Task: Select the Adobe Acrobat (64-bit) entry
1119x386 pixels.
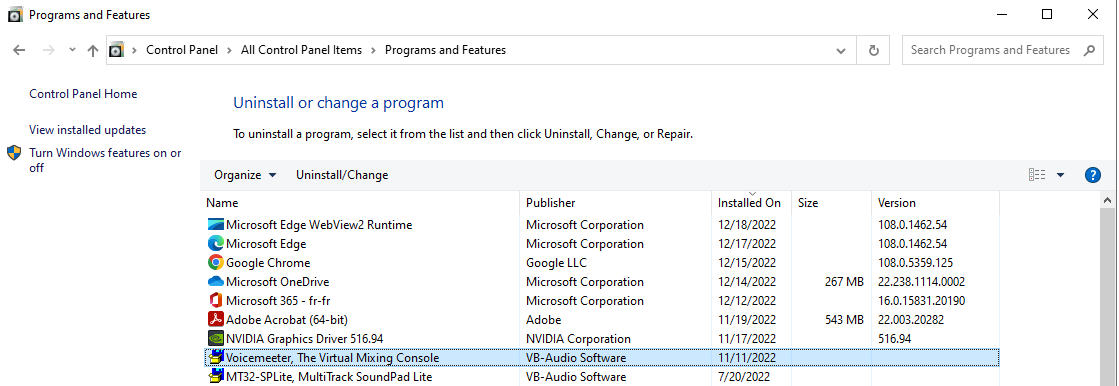Action: [x=287, y=320]
